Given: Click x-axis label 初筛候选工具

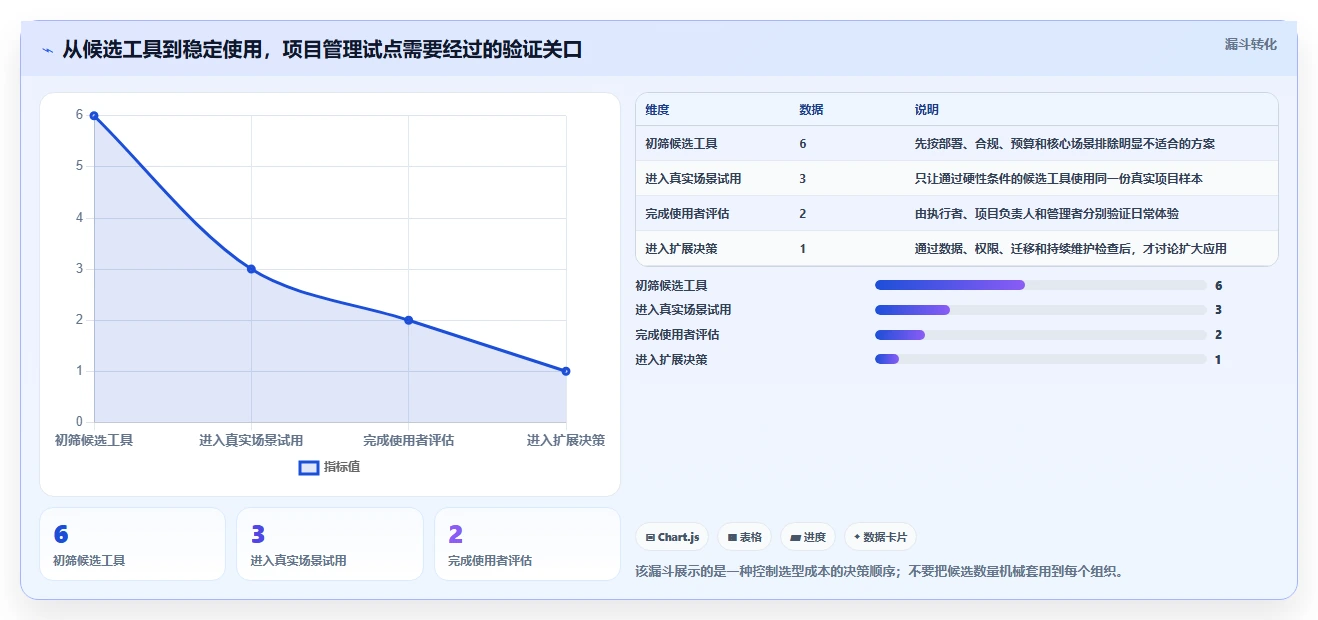Looking at the screenshot, I should (x=94, y=440).
